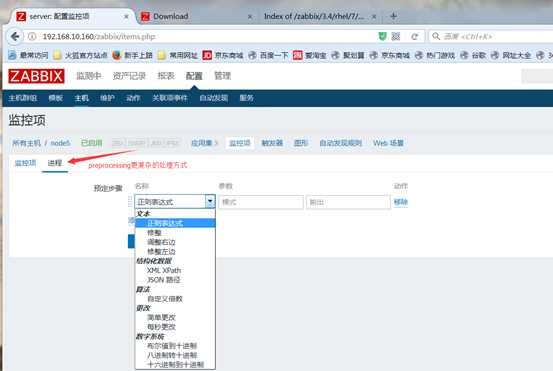Open the 报表 main menu
This screenshot has height=371, width=553.
(165, 76)
